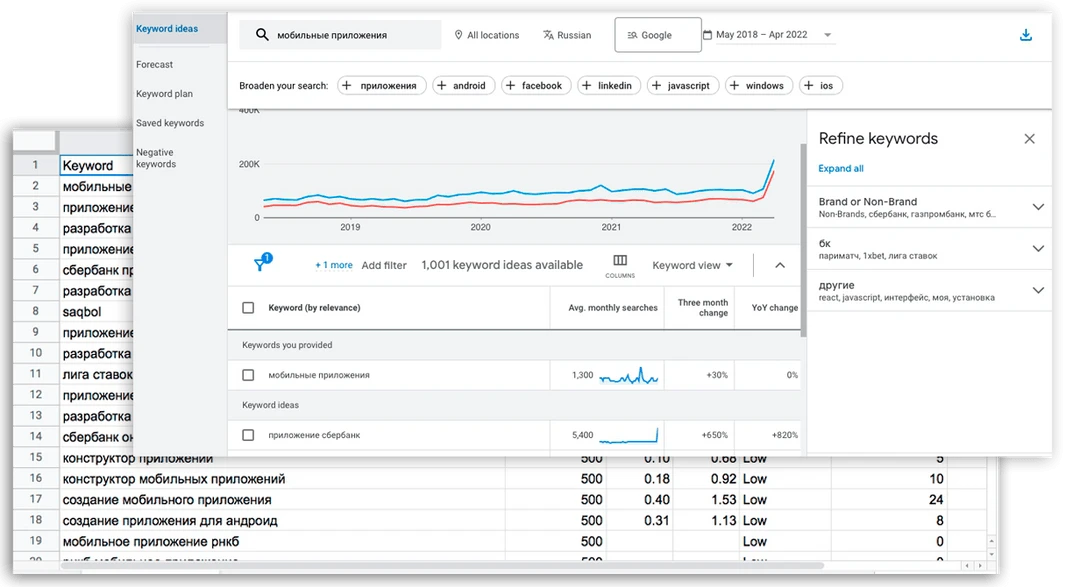Switch to Forecast in the sidebar

(x=157, y=62)
